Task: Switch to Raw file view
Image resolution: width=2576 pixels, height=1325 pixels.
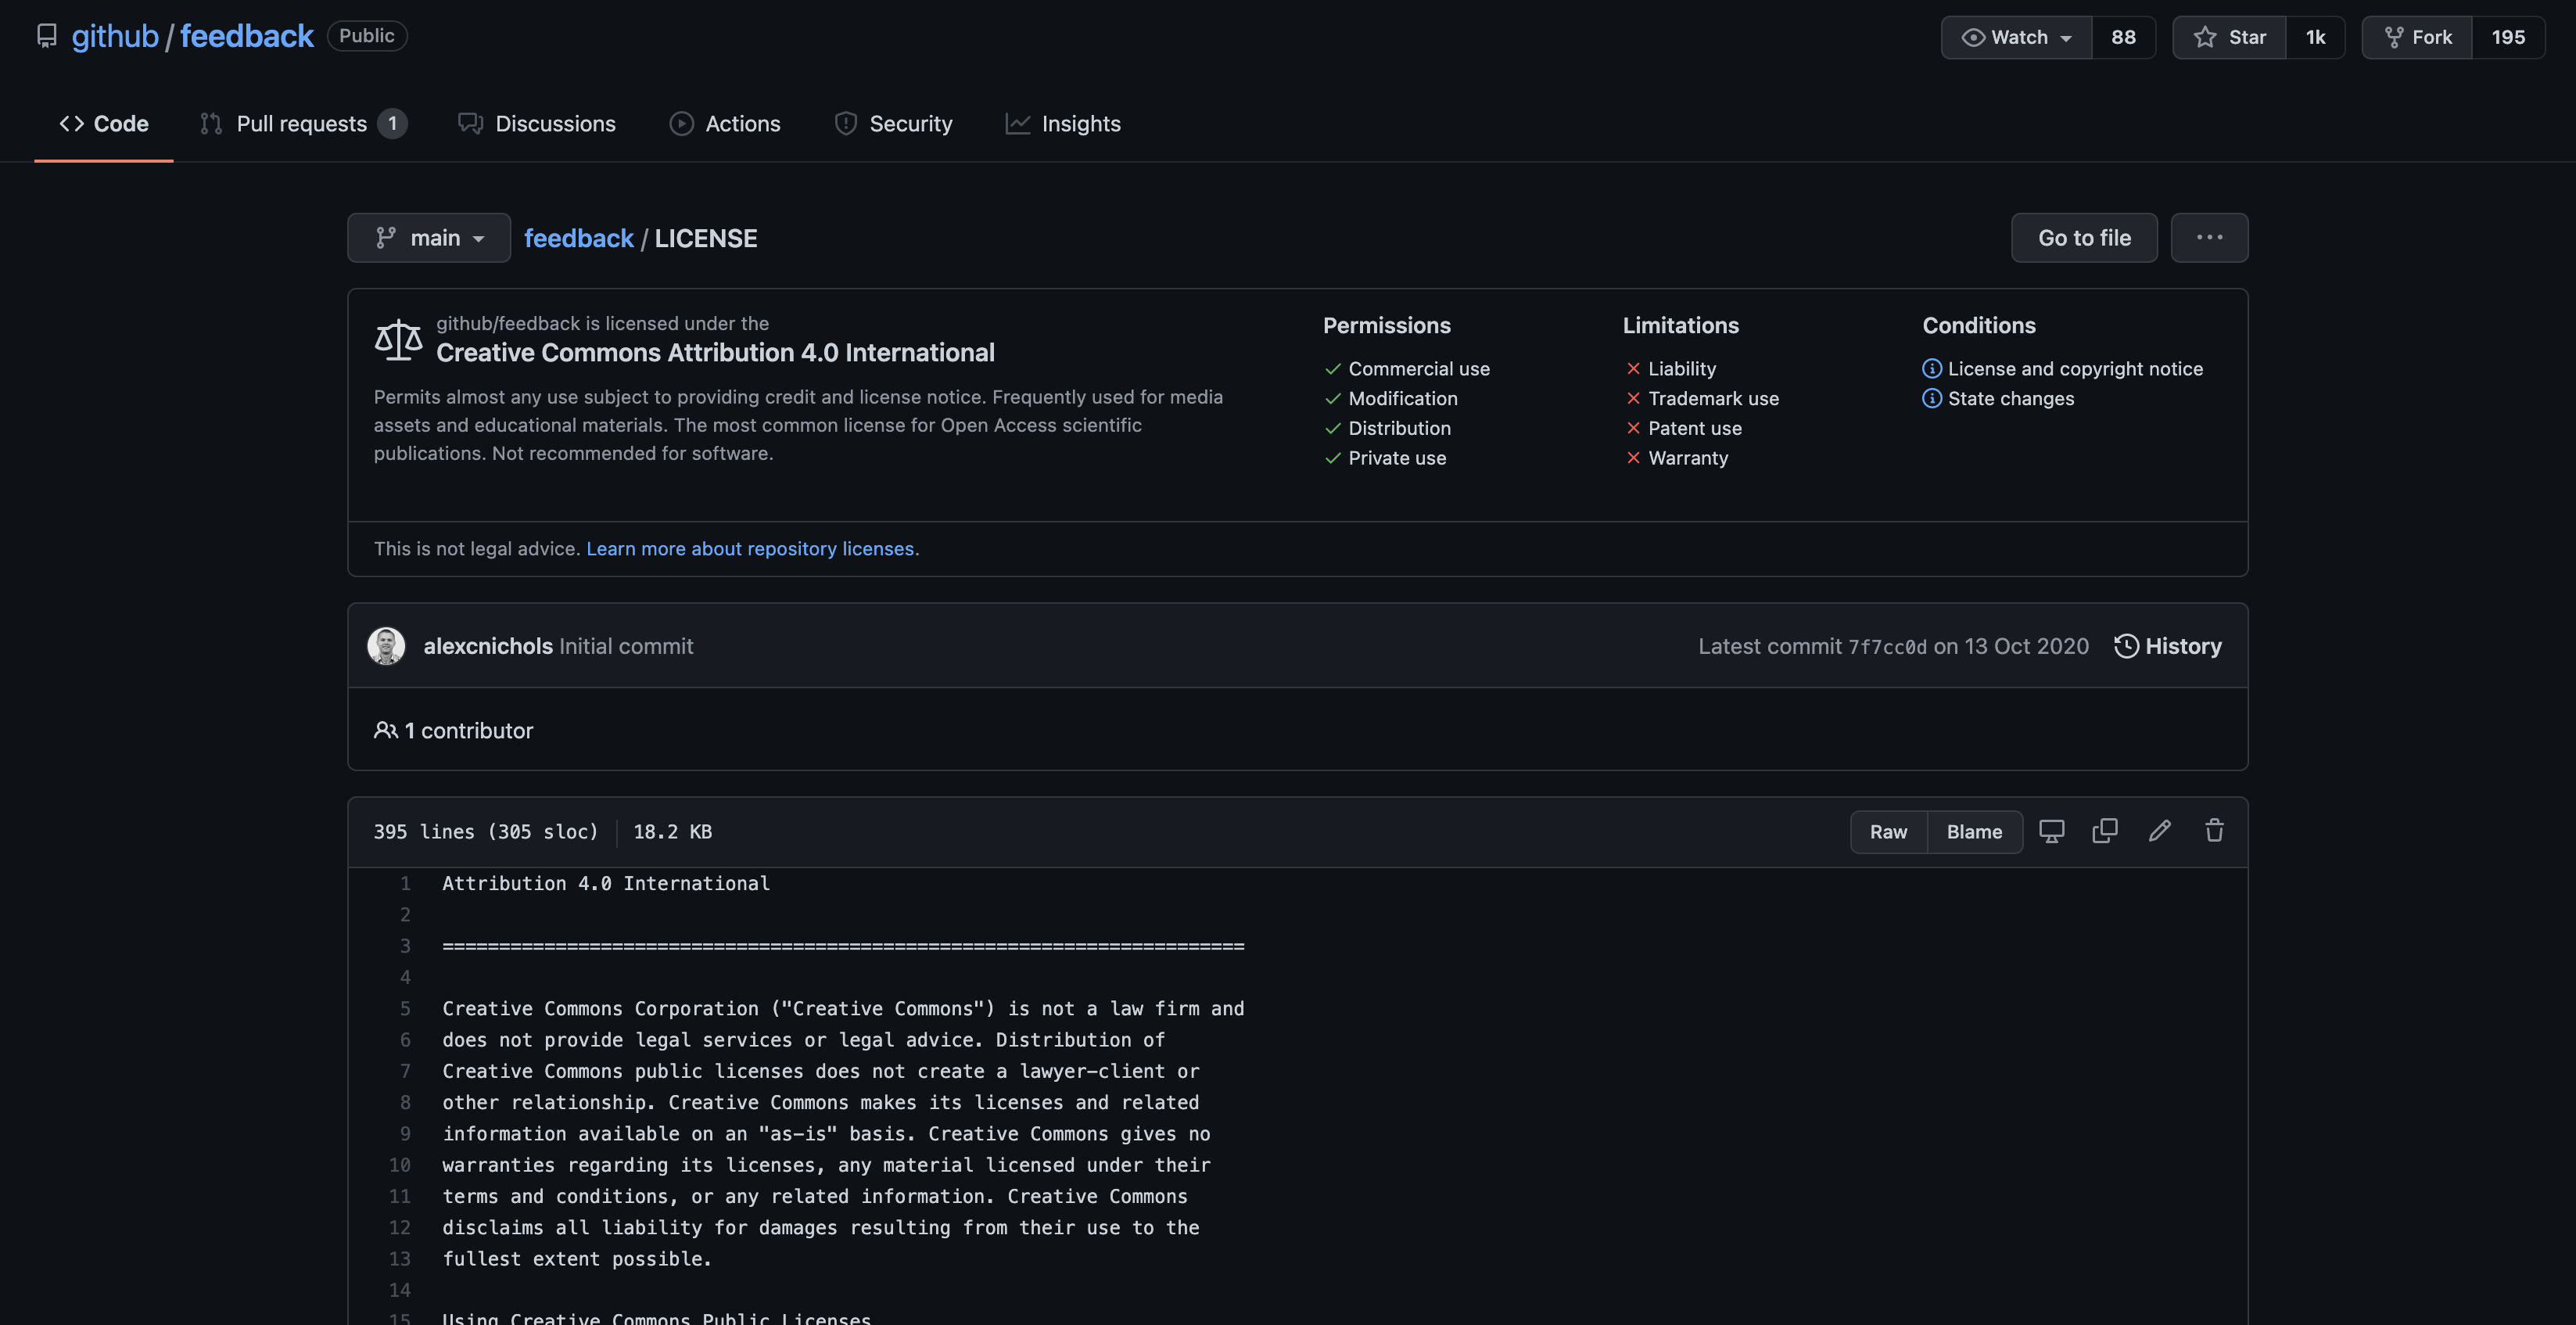Action: pos(1888,831)
